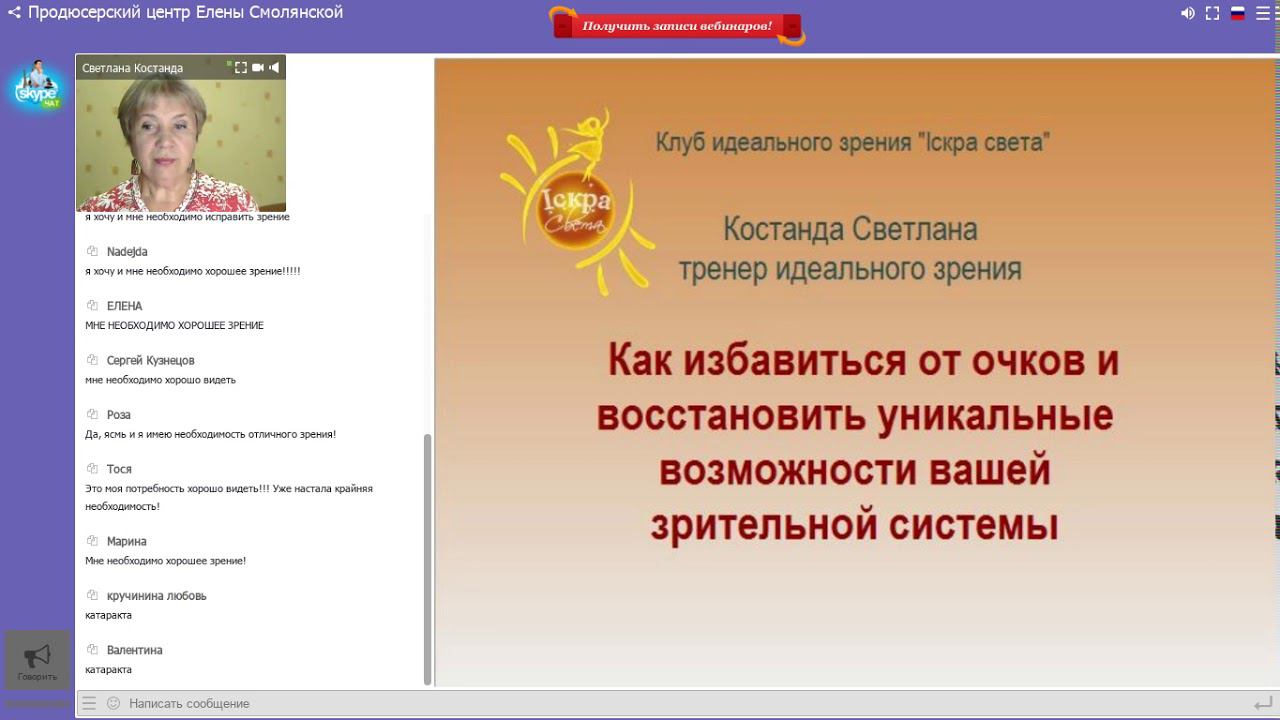
Task: Click the chat scrollbar thumb
Action: 428,559
